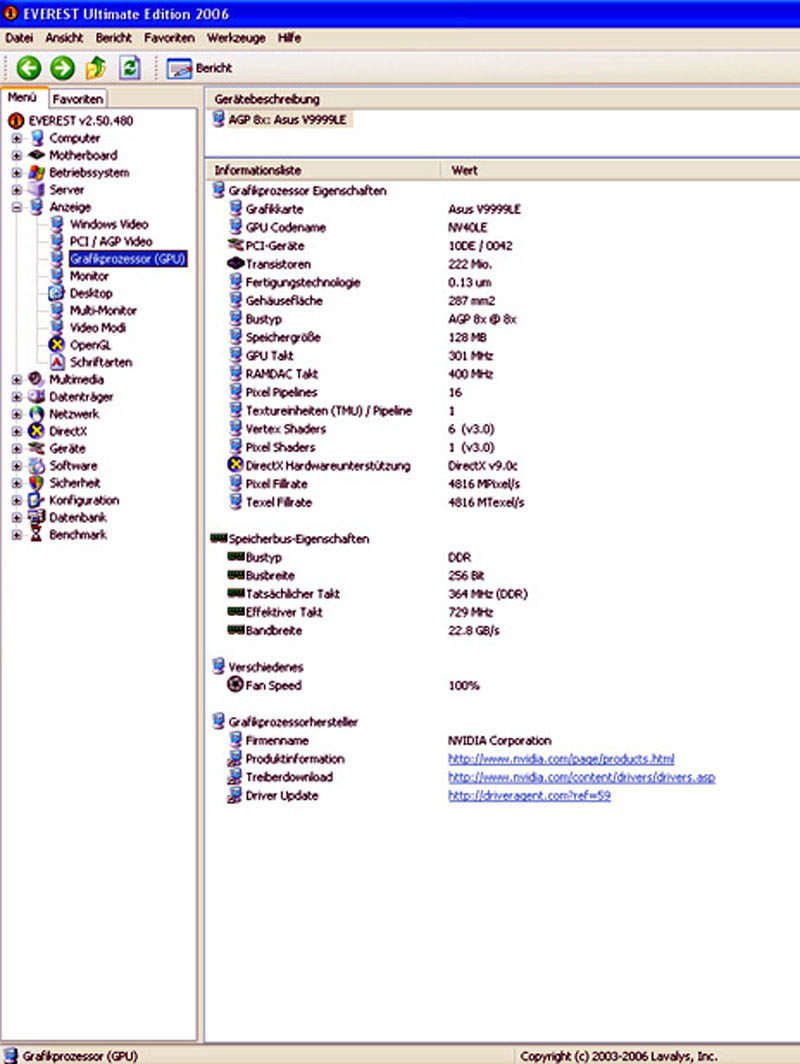Select the Geräte tree item
Viewport: 800px width, 1064px height.
pos(67,449)
